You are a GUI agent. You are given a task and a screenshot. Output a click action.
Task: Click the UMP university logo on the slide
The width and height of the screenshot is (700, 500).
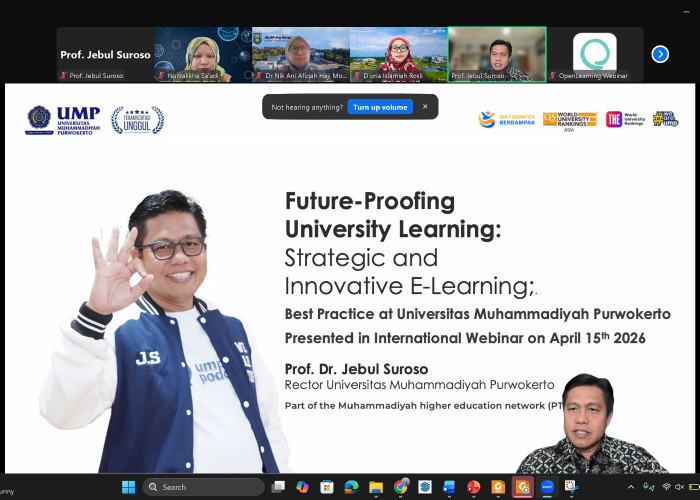[62, 120]
